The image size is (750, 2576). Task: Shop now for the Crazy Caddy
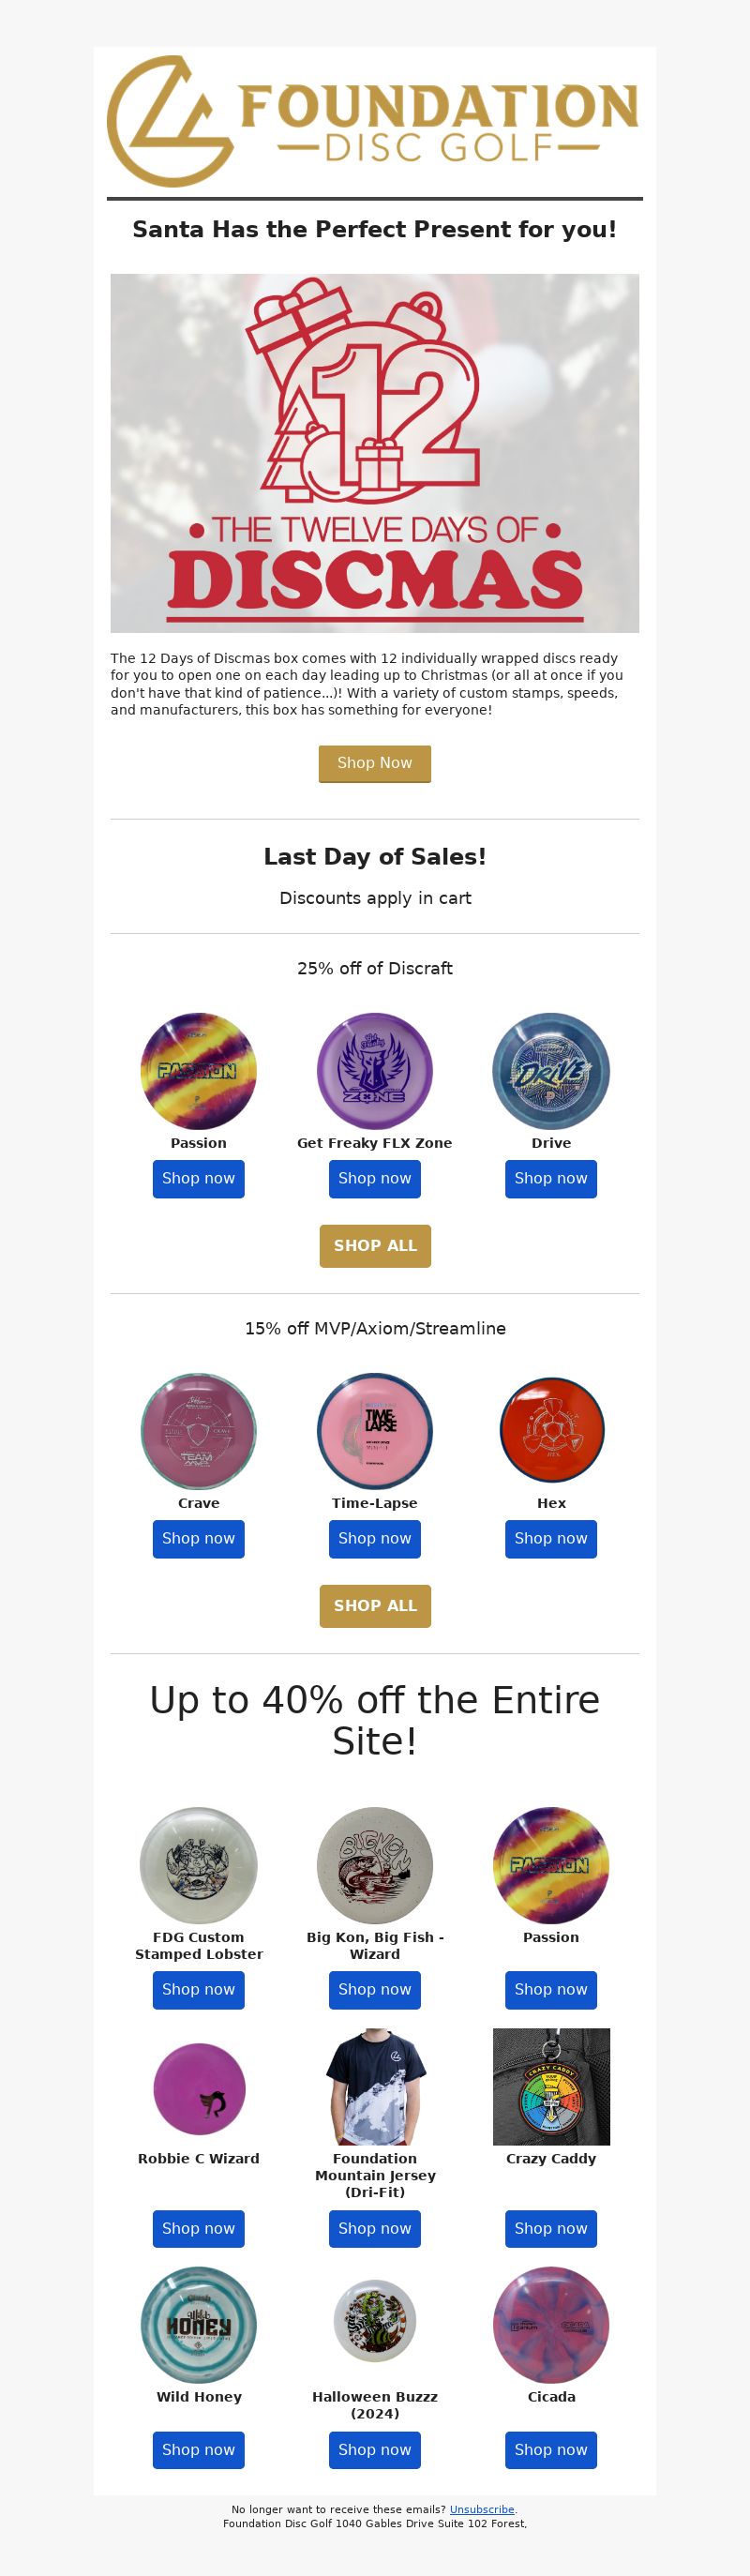pos(551,2228)
